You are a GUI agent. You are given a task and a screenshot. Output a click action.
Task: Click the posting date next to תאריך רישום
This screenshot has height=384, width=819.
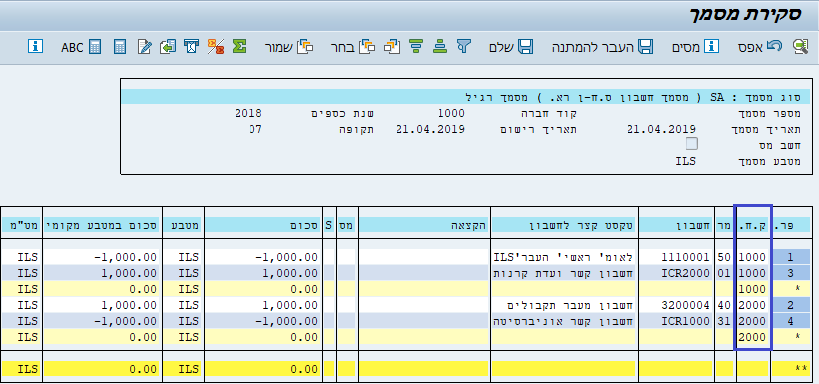click(x=430, y=129)
